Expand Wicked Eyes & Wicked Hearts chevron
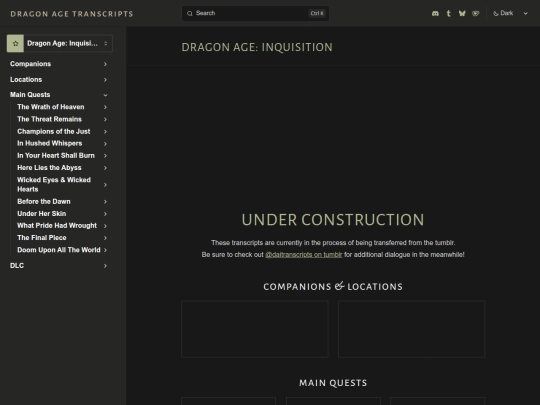The width and height of the screenshot is (540, 405). [105, 185]
